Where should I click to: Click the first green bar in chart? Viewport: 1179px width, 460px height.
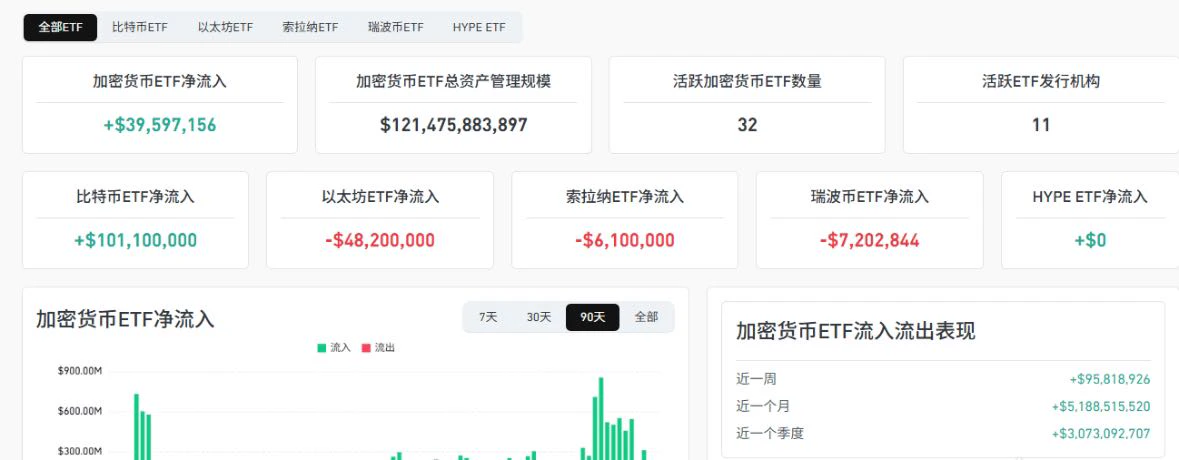click(x=136, y=427)
